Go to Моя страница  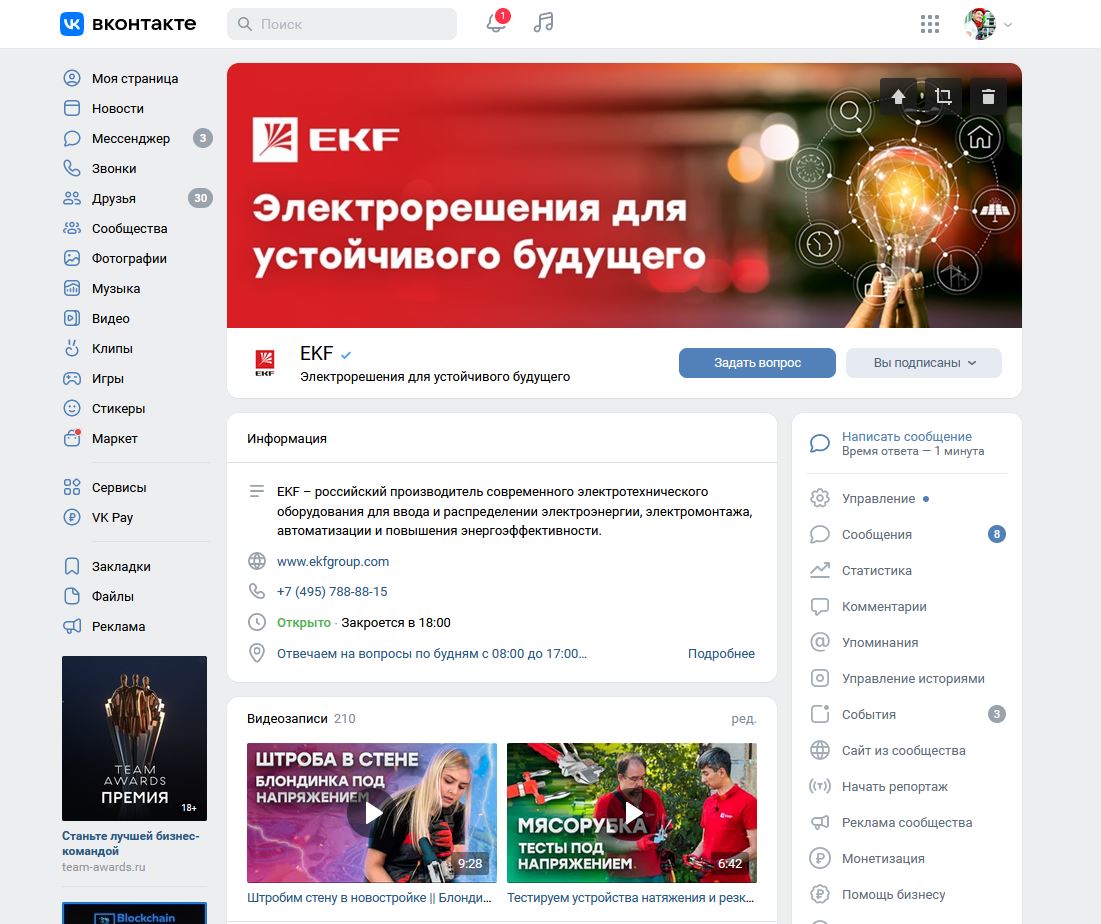[135, 79]
